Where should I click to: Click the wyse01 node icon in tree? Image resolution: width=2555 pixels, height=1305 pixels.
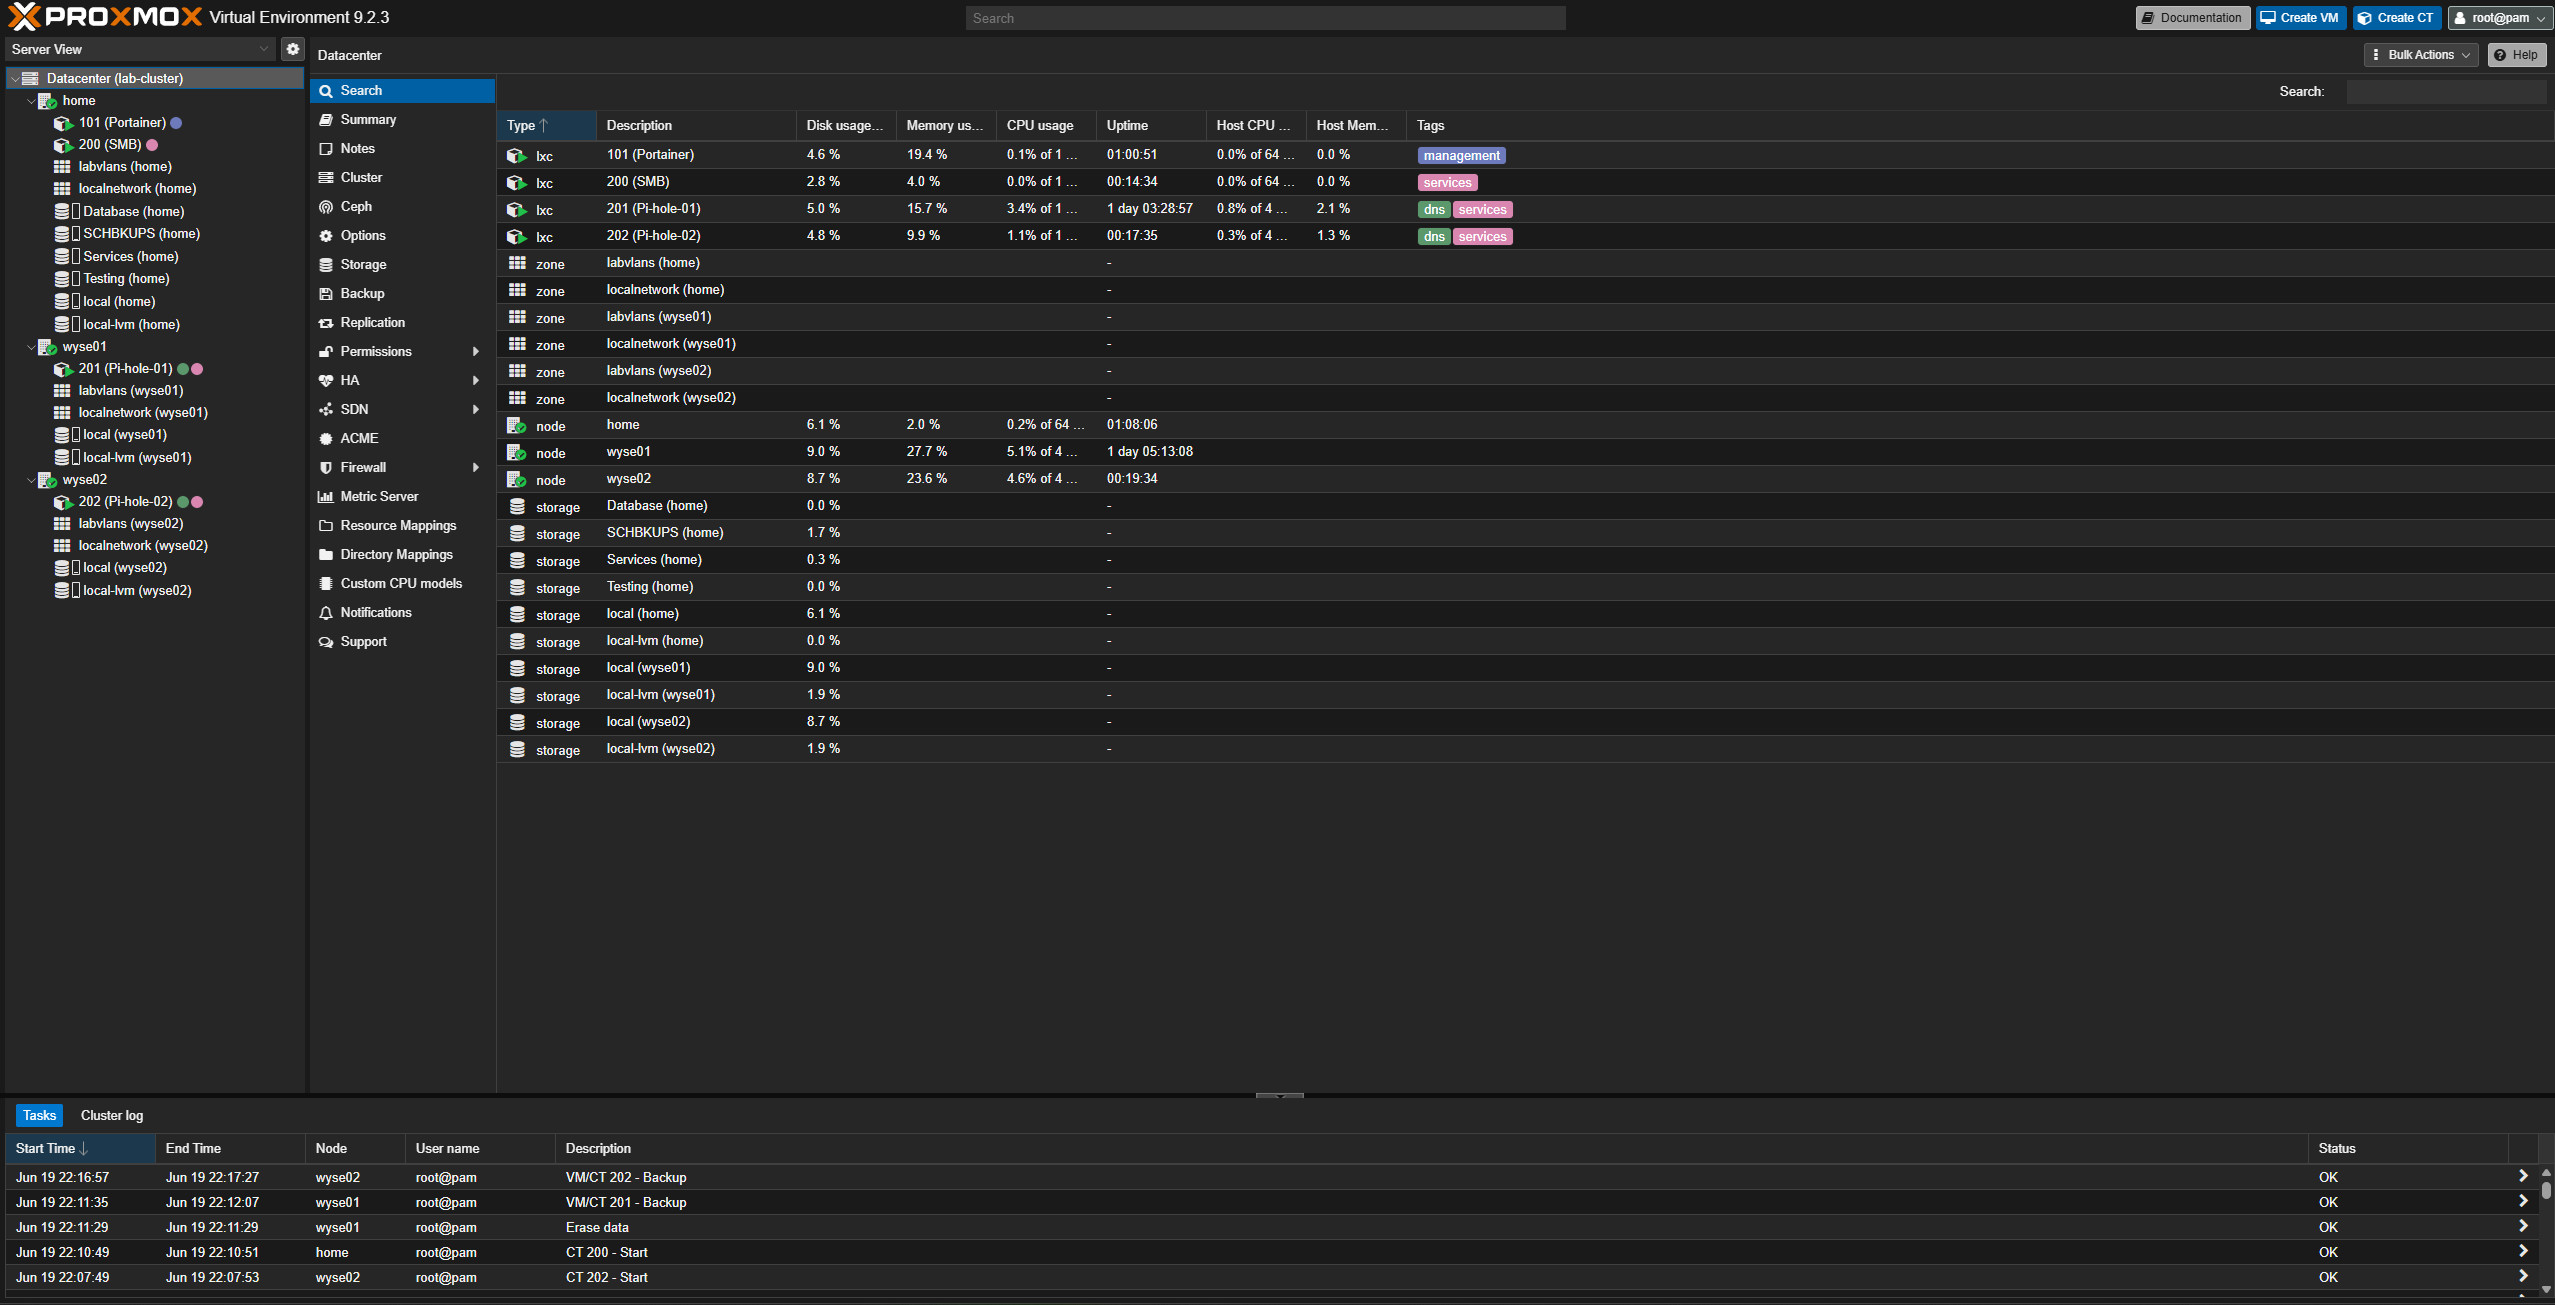click(47, 347)
